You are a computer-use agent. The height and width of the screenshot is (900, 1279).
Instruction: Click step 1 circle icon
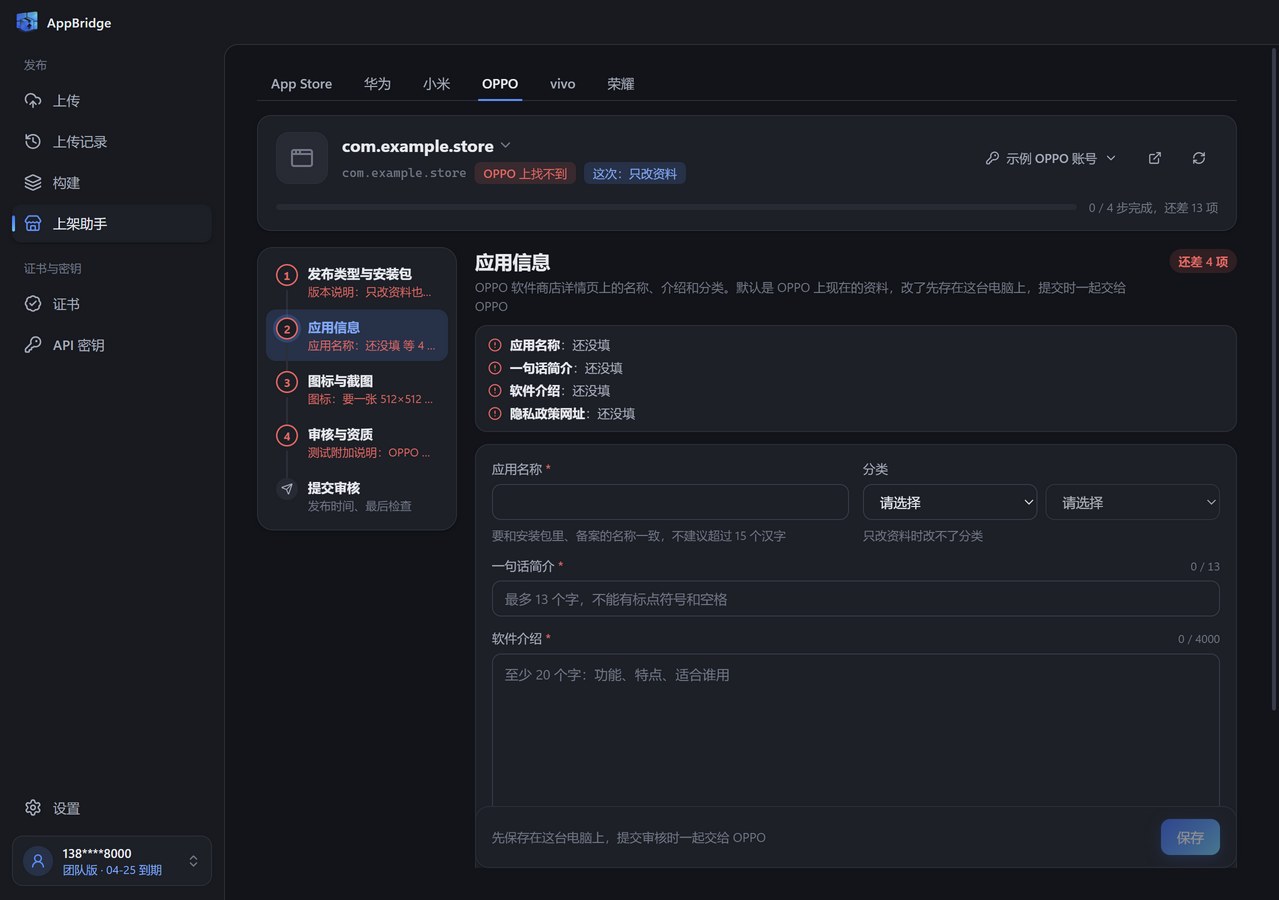pos(287,276)
